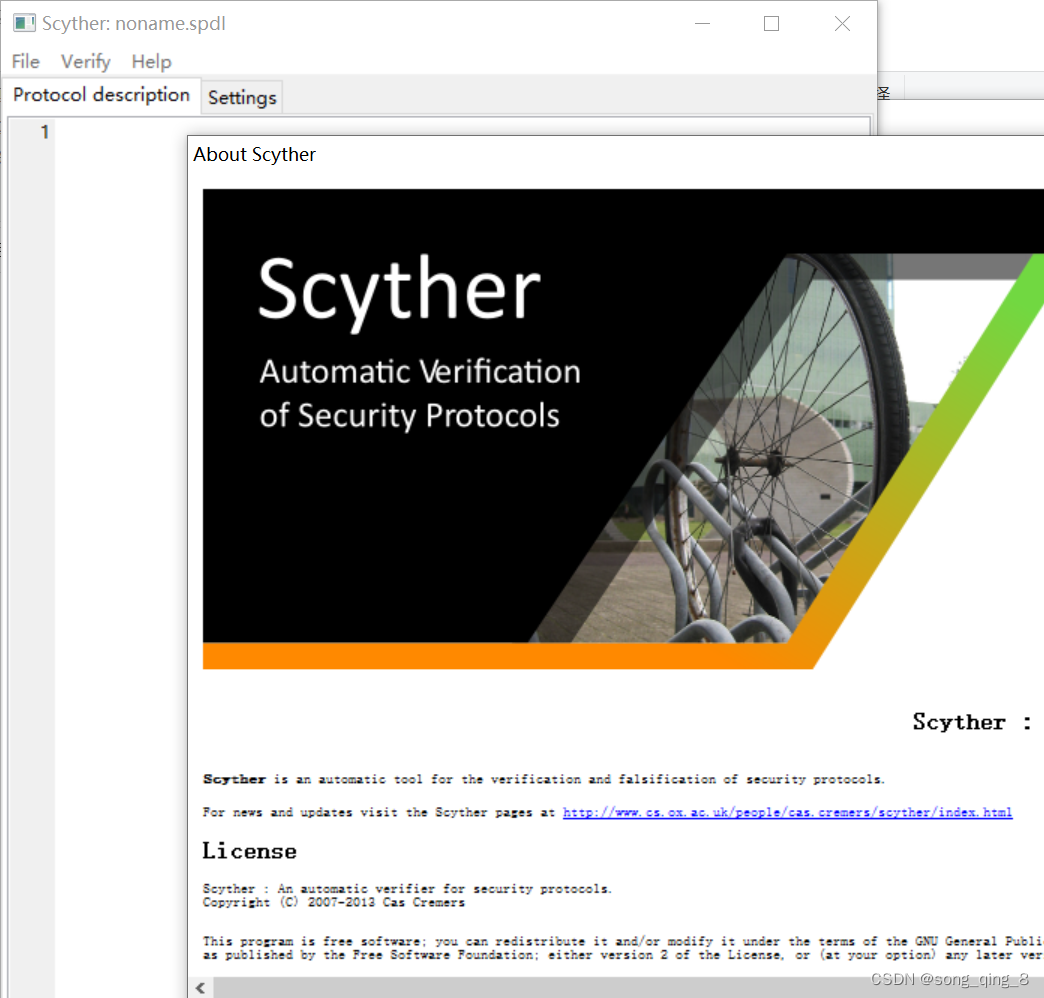Open the Help menu
Screen dimensions: 1044x998
151,61
